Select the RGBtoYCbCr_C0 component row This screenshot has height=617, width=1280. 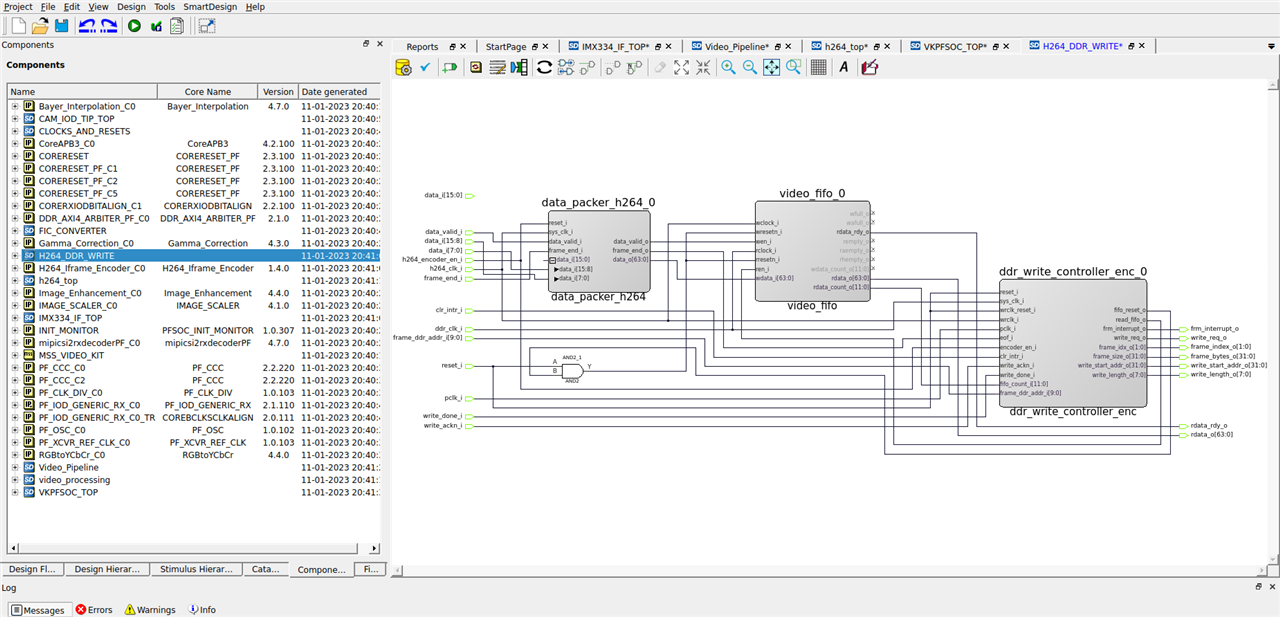pyautogui.click(x=194, y=455)
